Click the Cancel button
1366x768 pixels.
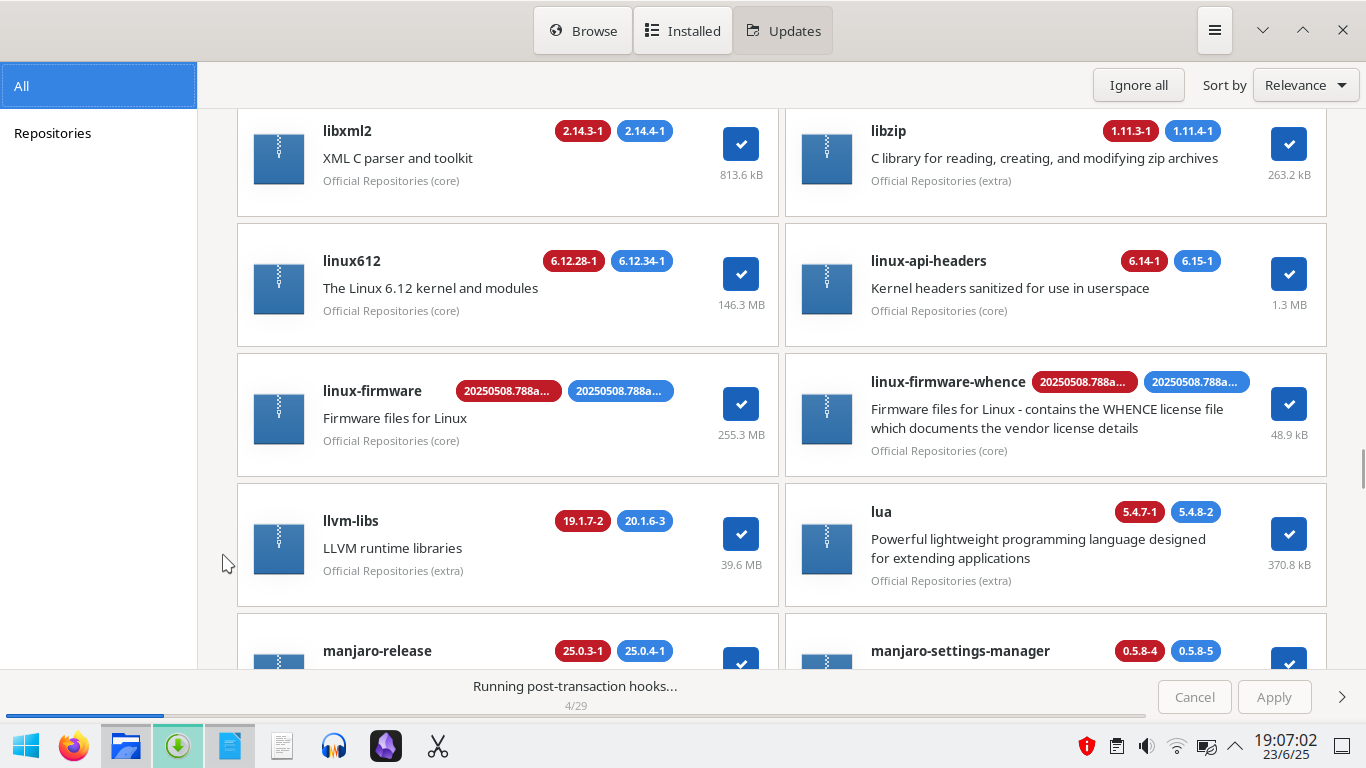tap(1195, 697)
